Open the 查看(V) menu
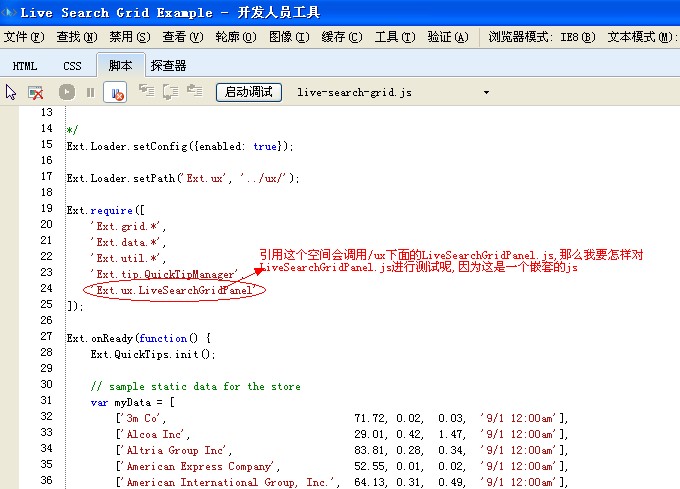The image size is (680, 489). pyautogui.click(x=183, y=37)
